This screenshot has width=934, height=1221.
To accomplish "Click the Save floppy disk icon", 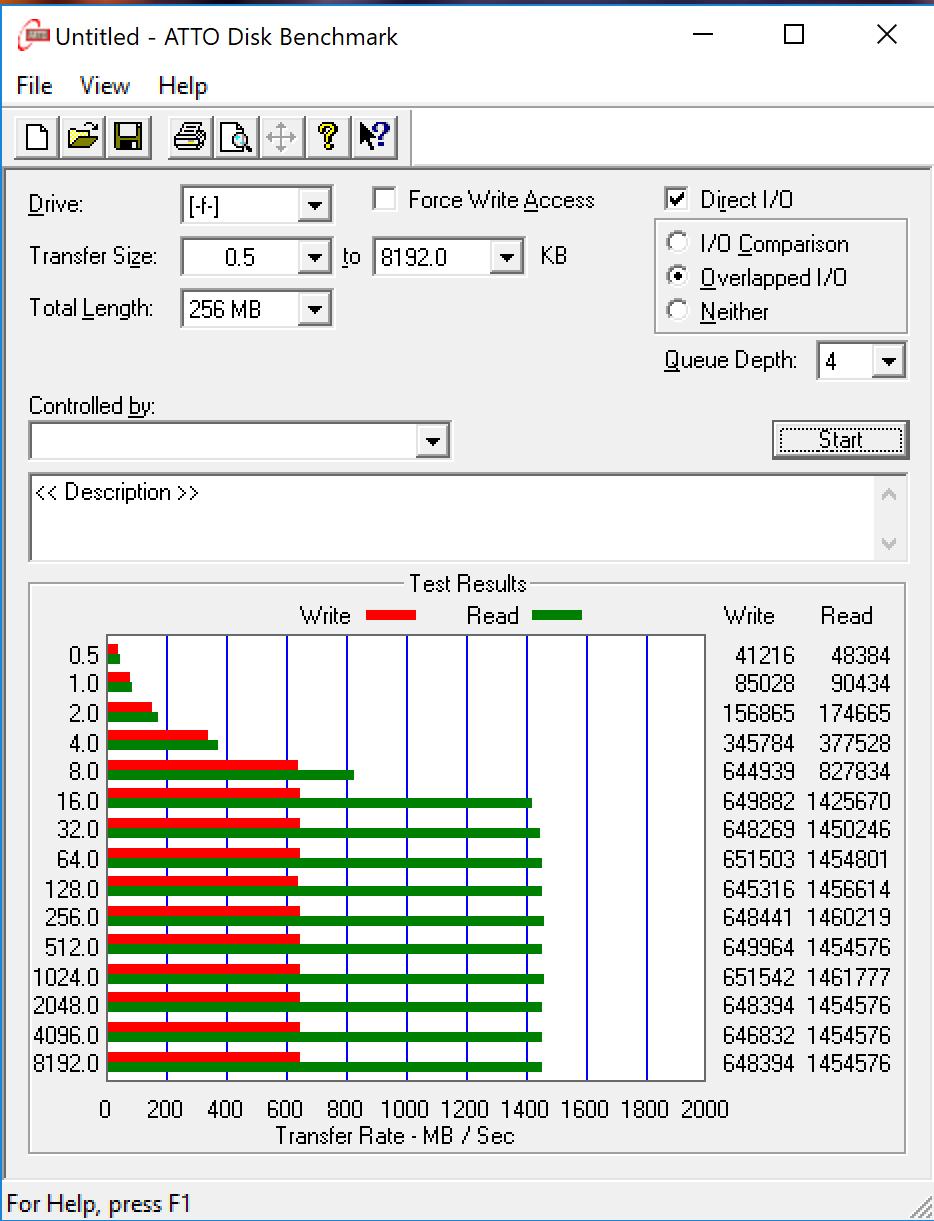I will [129, 136].
